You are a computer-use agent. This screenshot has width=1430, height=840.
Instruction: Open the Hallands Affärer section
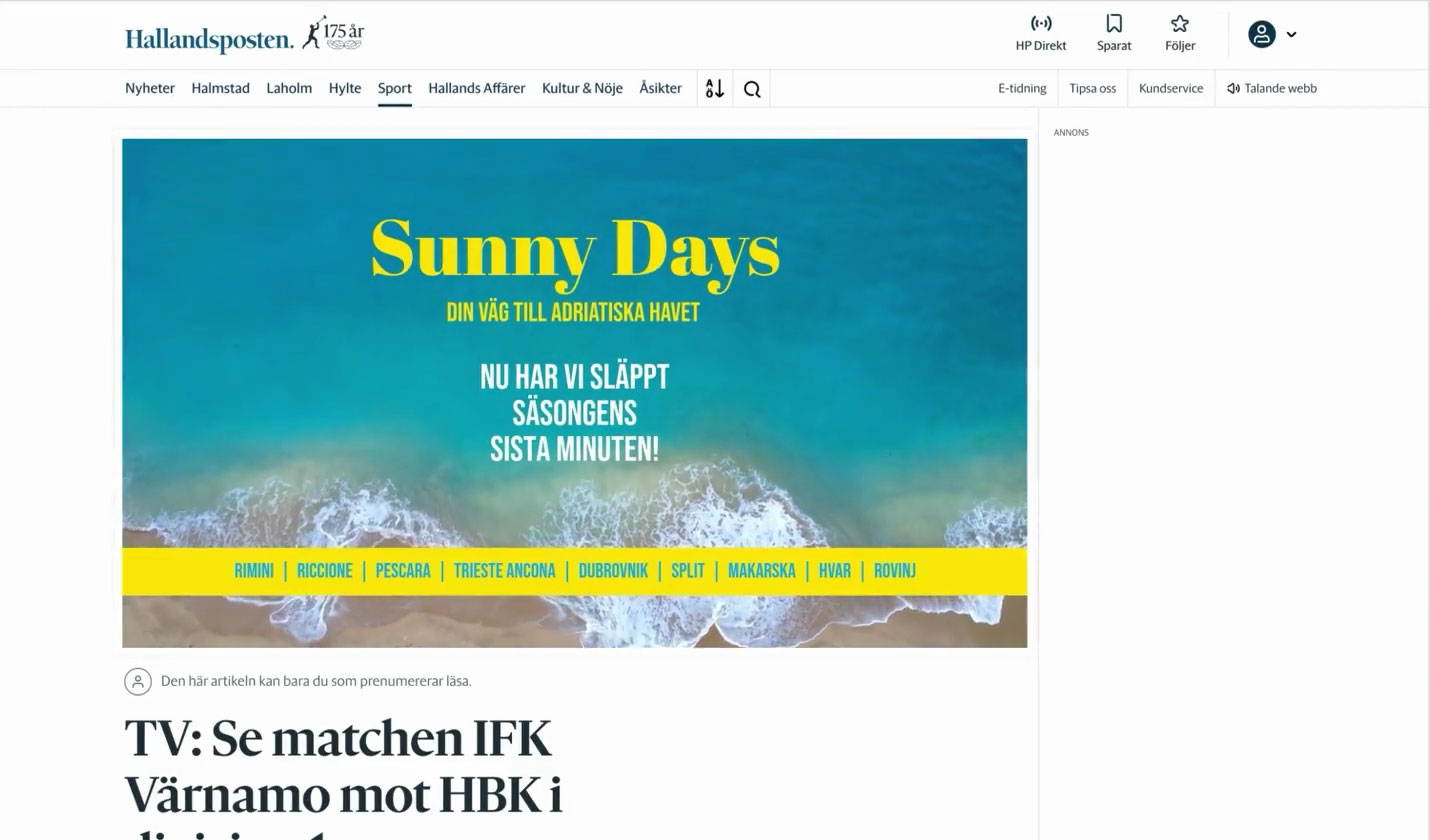point(477,88)
